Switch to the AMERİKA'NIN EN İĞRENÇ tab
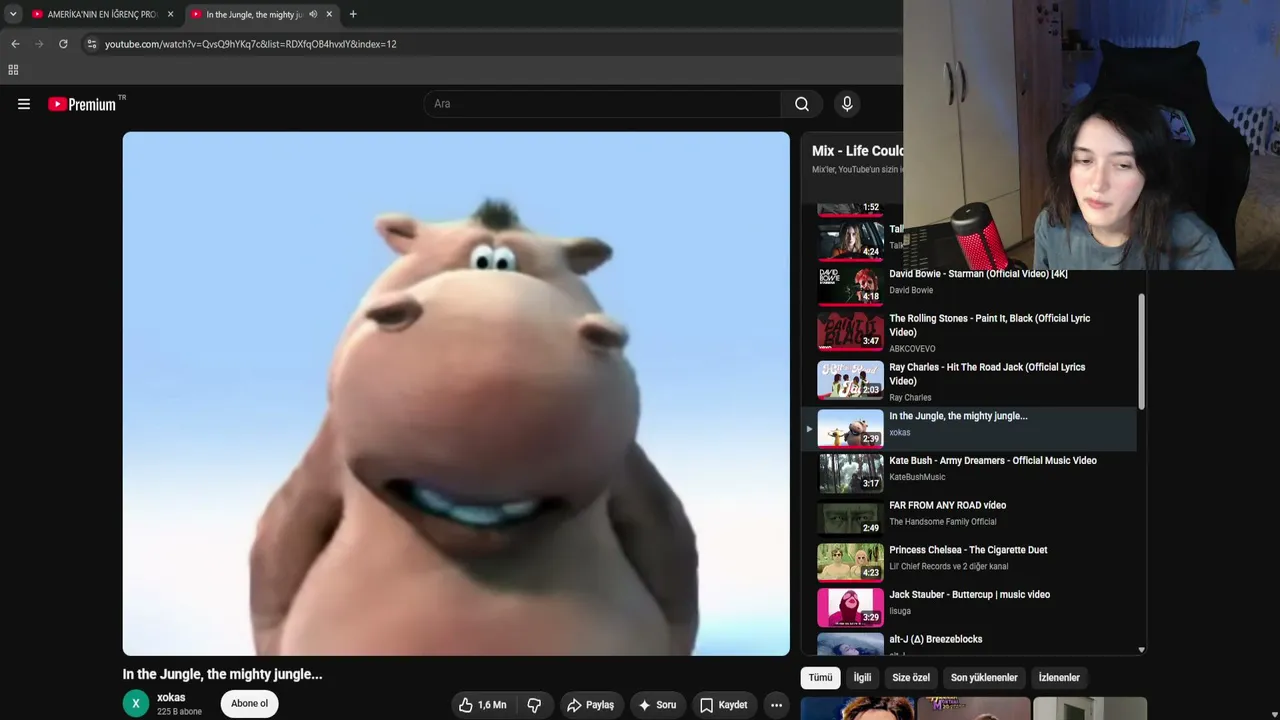Image resolution: width=1280 pixels, height=720 pixels. (x=103, y=14)
